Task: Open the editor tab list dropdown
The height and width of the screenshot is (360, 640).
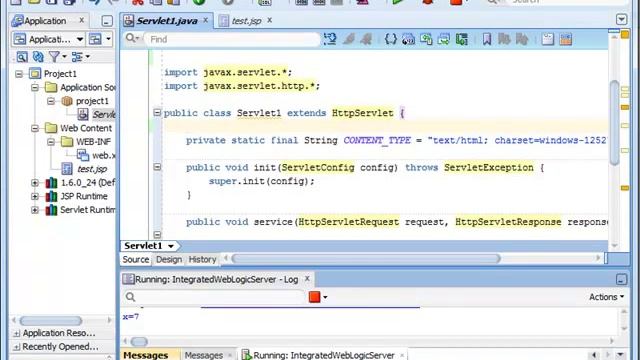Action: tap(621, 19)
